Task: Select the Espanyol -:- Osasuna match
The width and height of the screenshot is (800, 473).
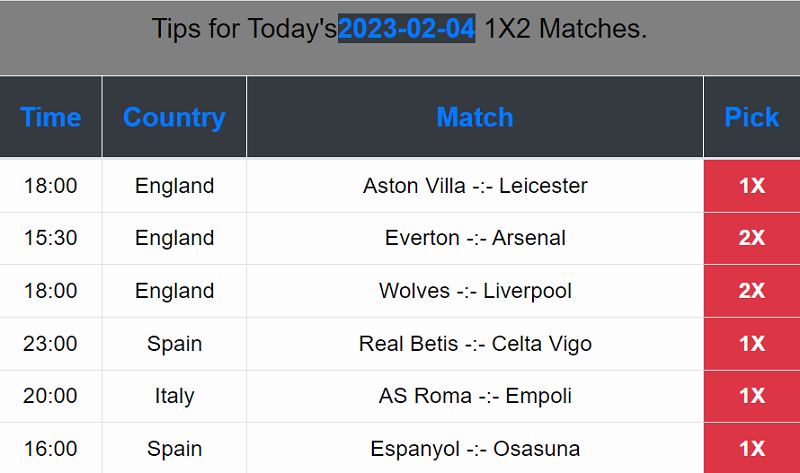Action: [x=475, y=449]
